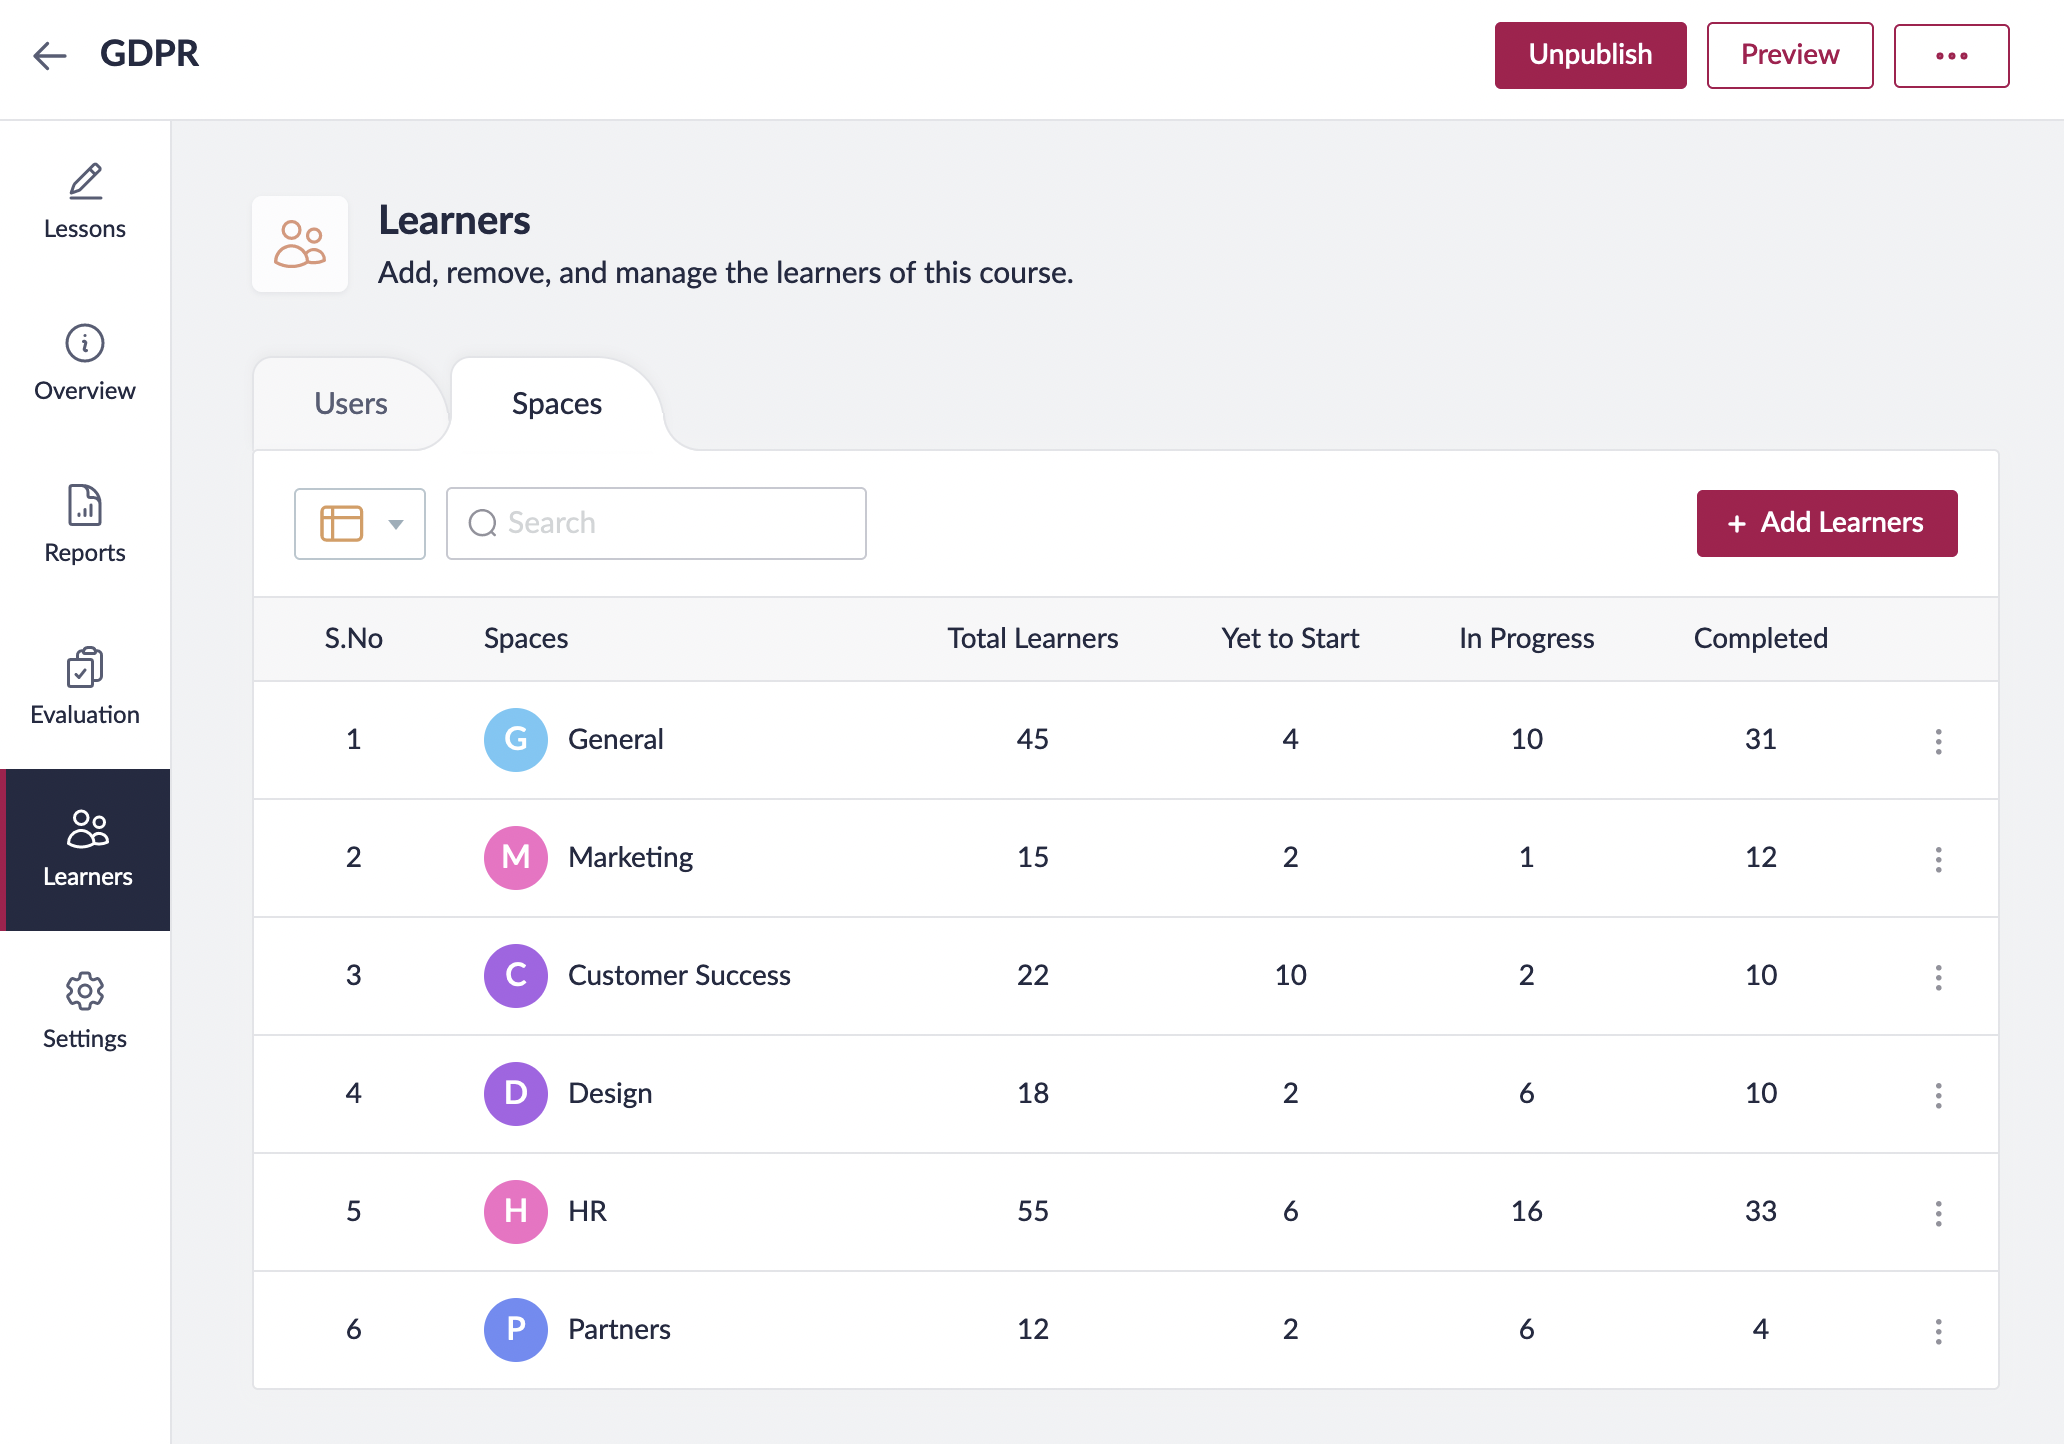2064x1444 pixels.
Task: Go back using the left arrow icon
Action: pos(49,55)
